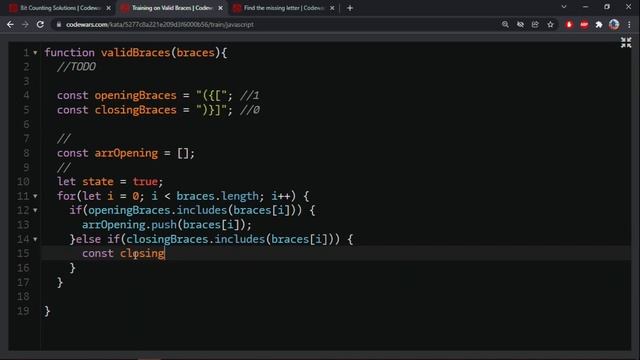
Task: Close the Training on Valid Braces tab
Action: click(x=220, y=8)
